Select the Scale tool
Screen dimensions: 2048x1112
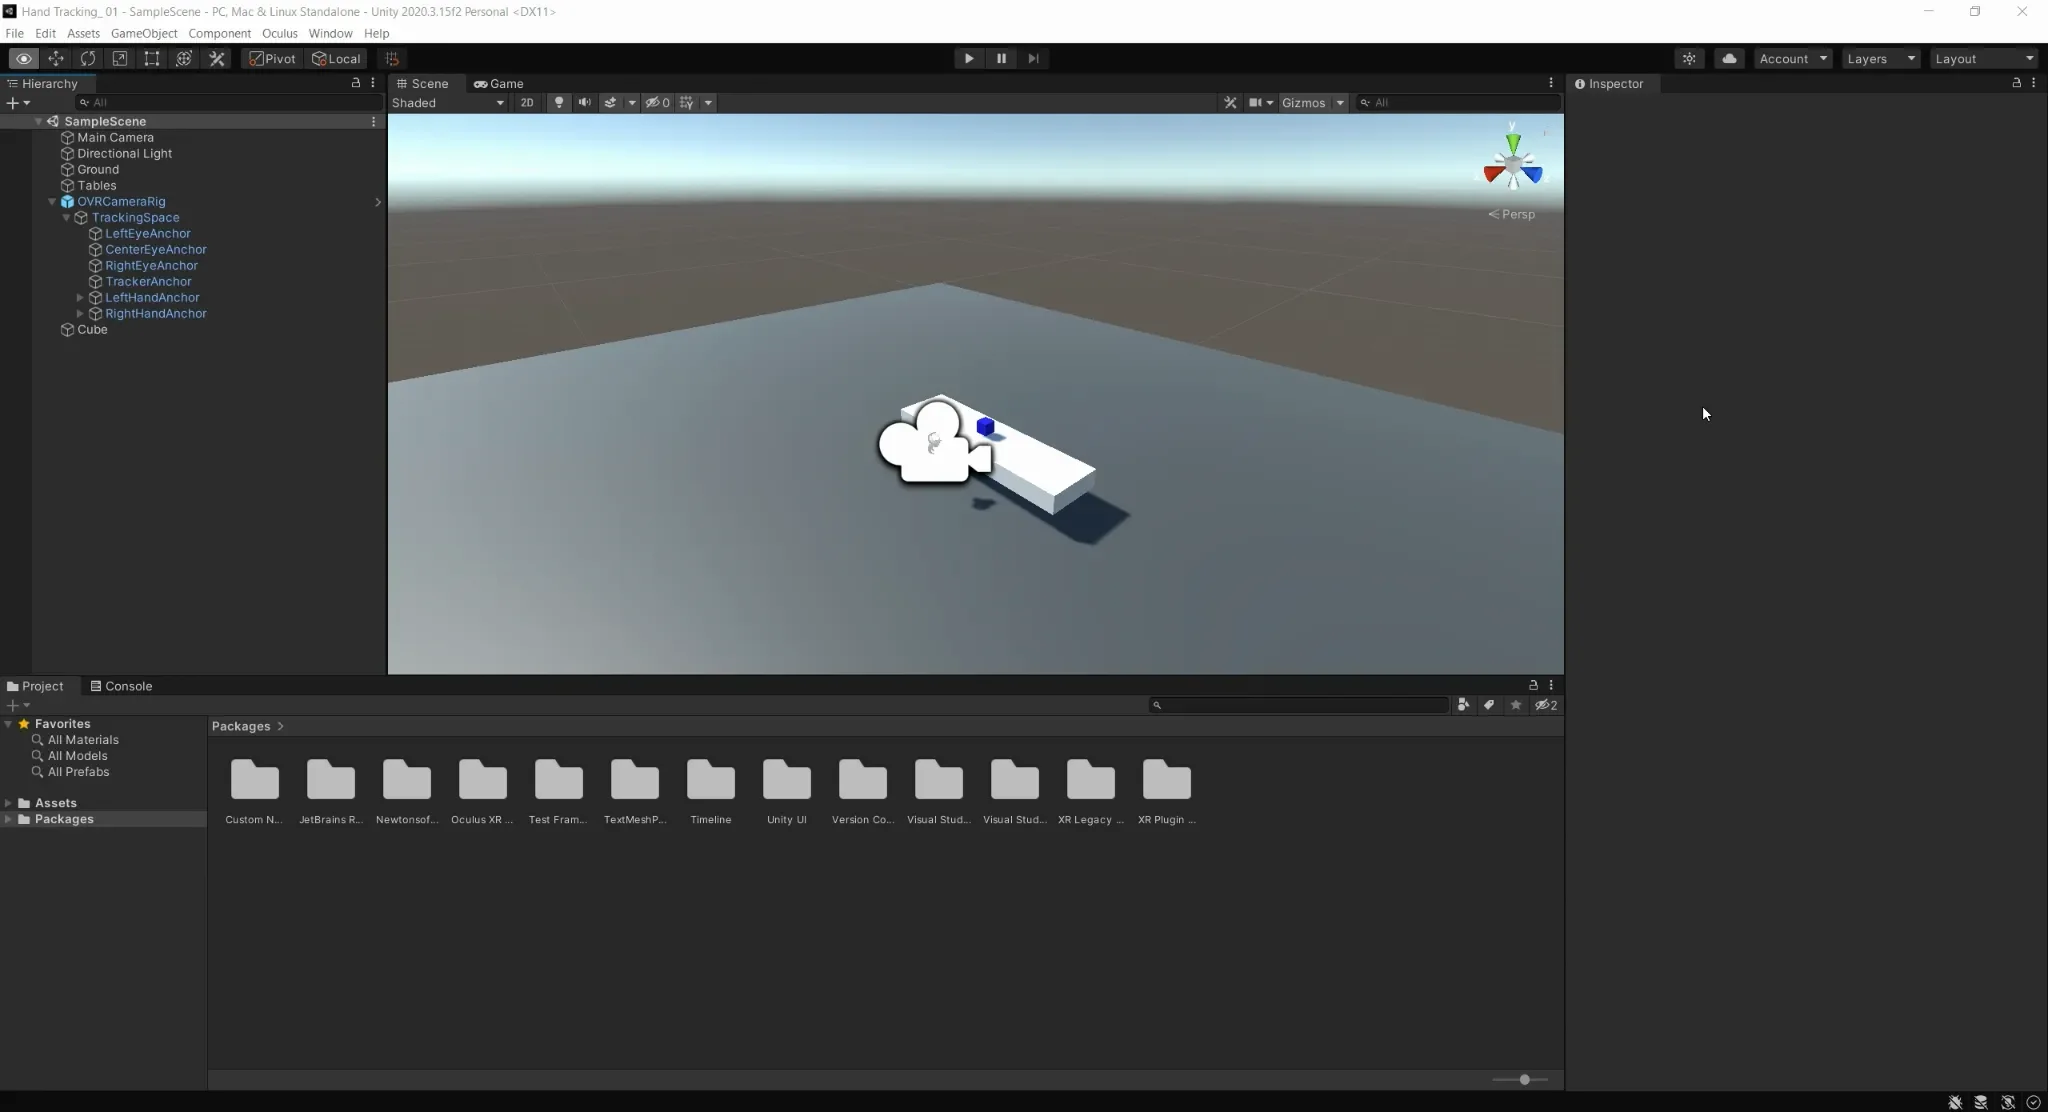click(121, 59)
